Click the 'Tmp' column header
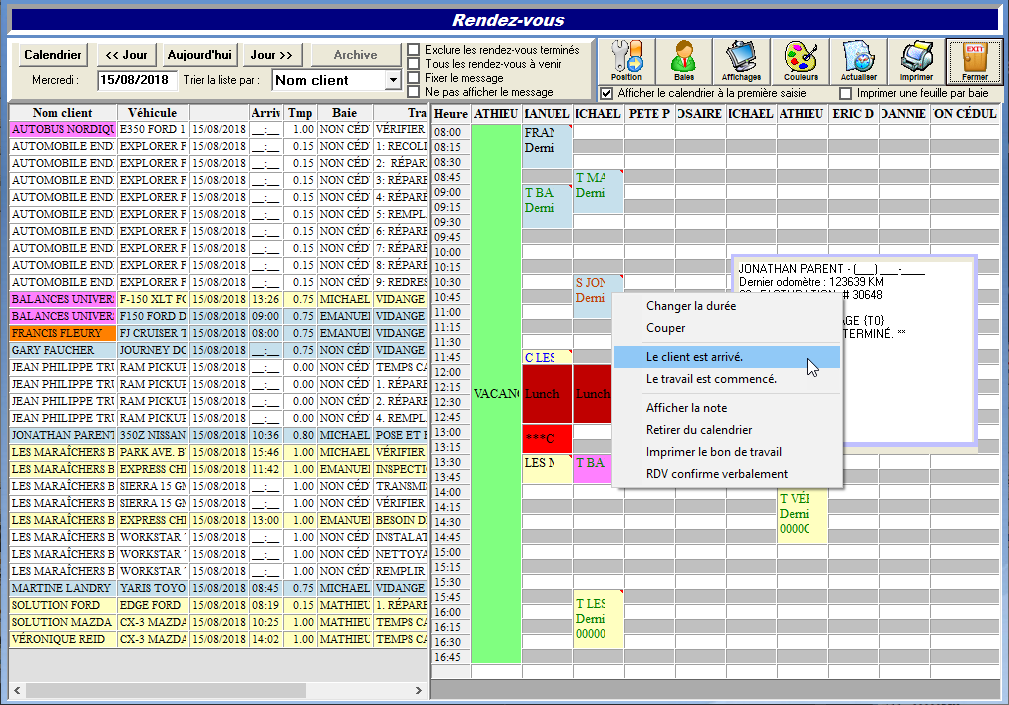 pos(300,113)
